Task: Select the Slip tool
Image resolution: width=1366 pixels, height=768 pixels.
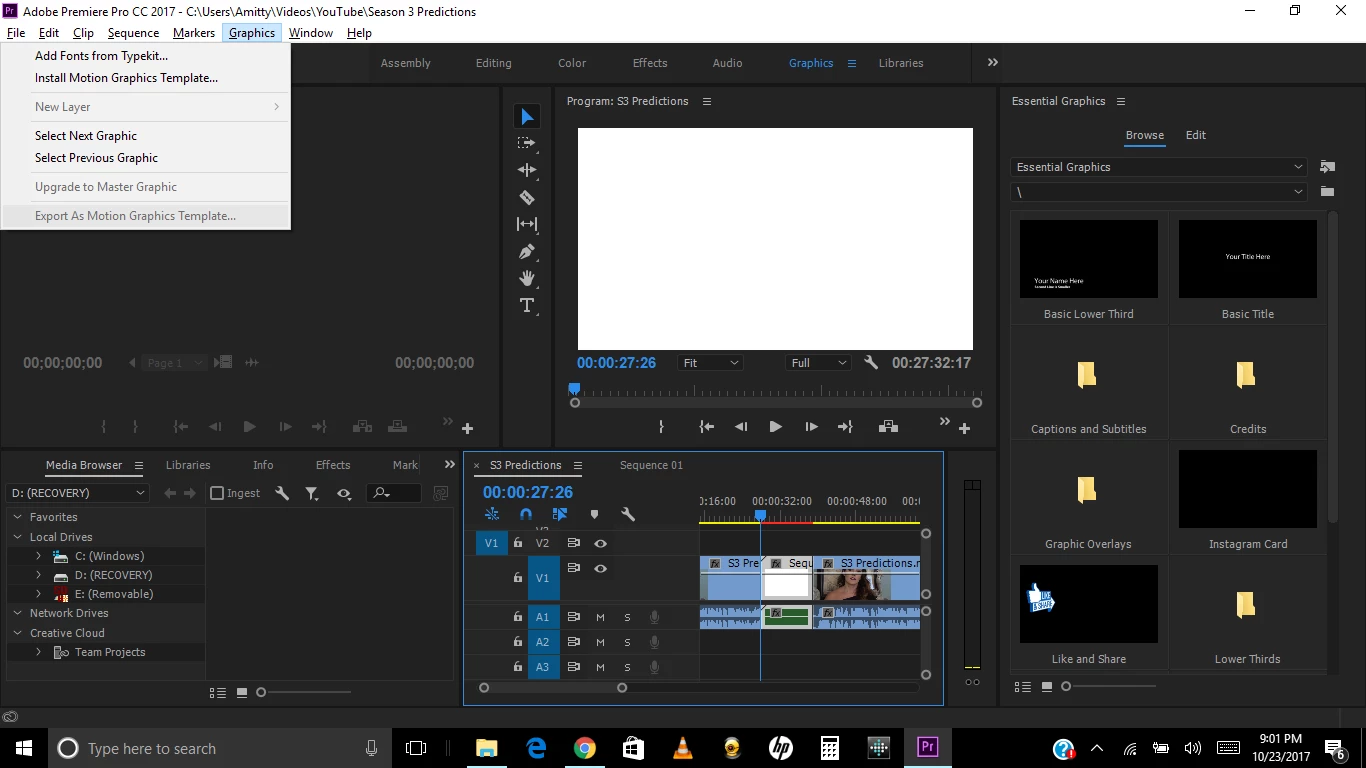Action: pos(527,224)
